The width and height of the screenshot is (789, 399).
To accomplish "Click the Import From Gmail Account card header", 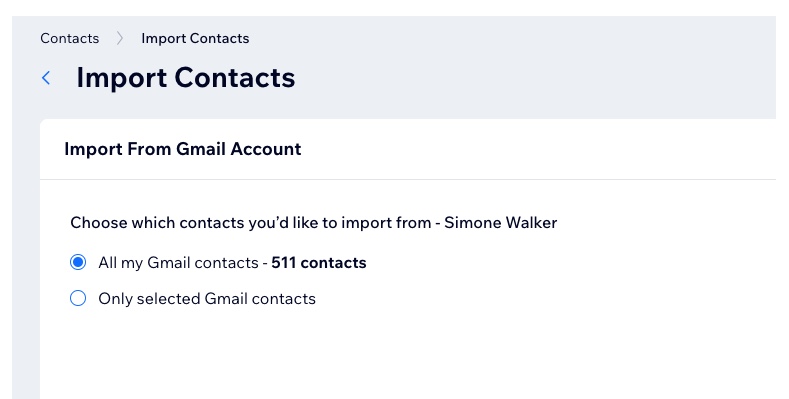I will pyautogui.click(x=408, y=149).
